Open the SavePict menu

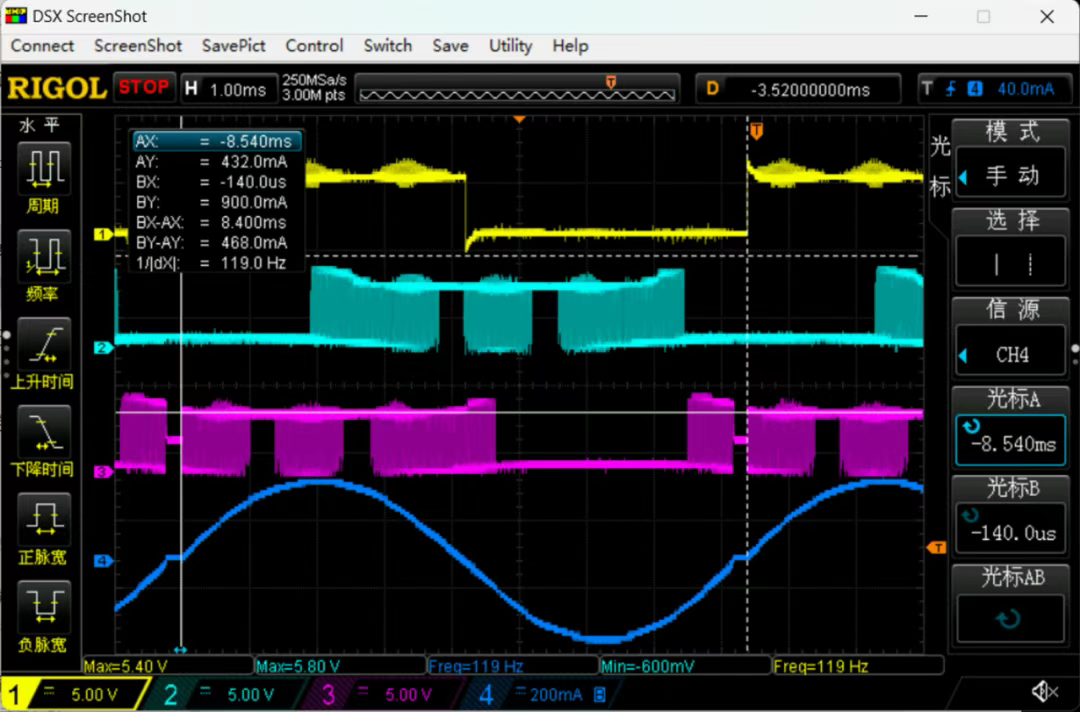(233, 46)
